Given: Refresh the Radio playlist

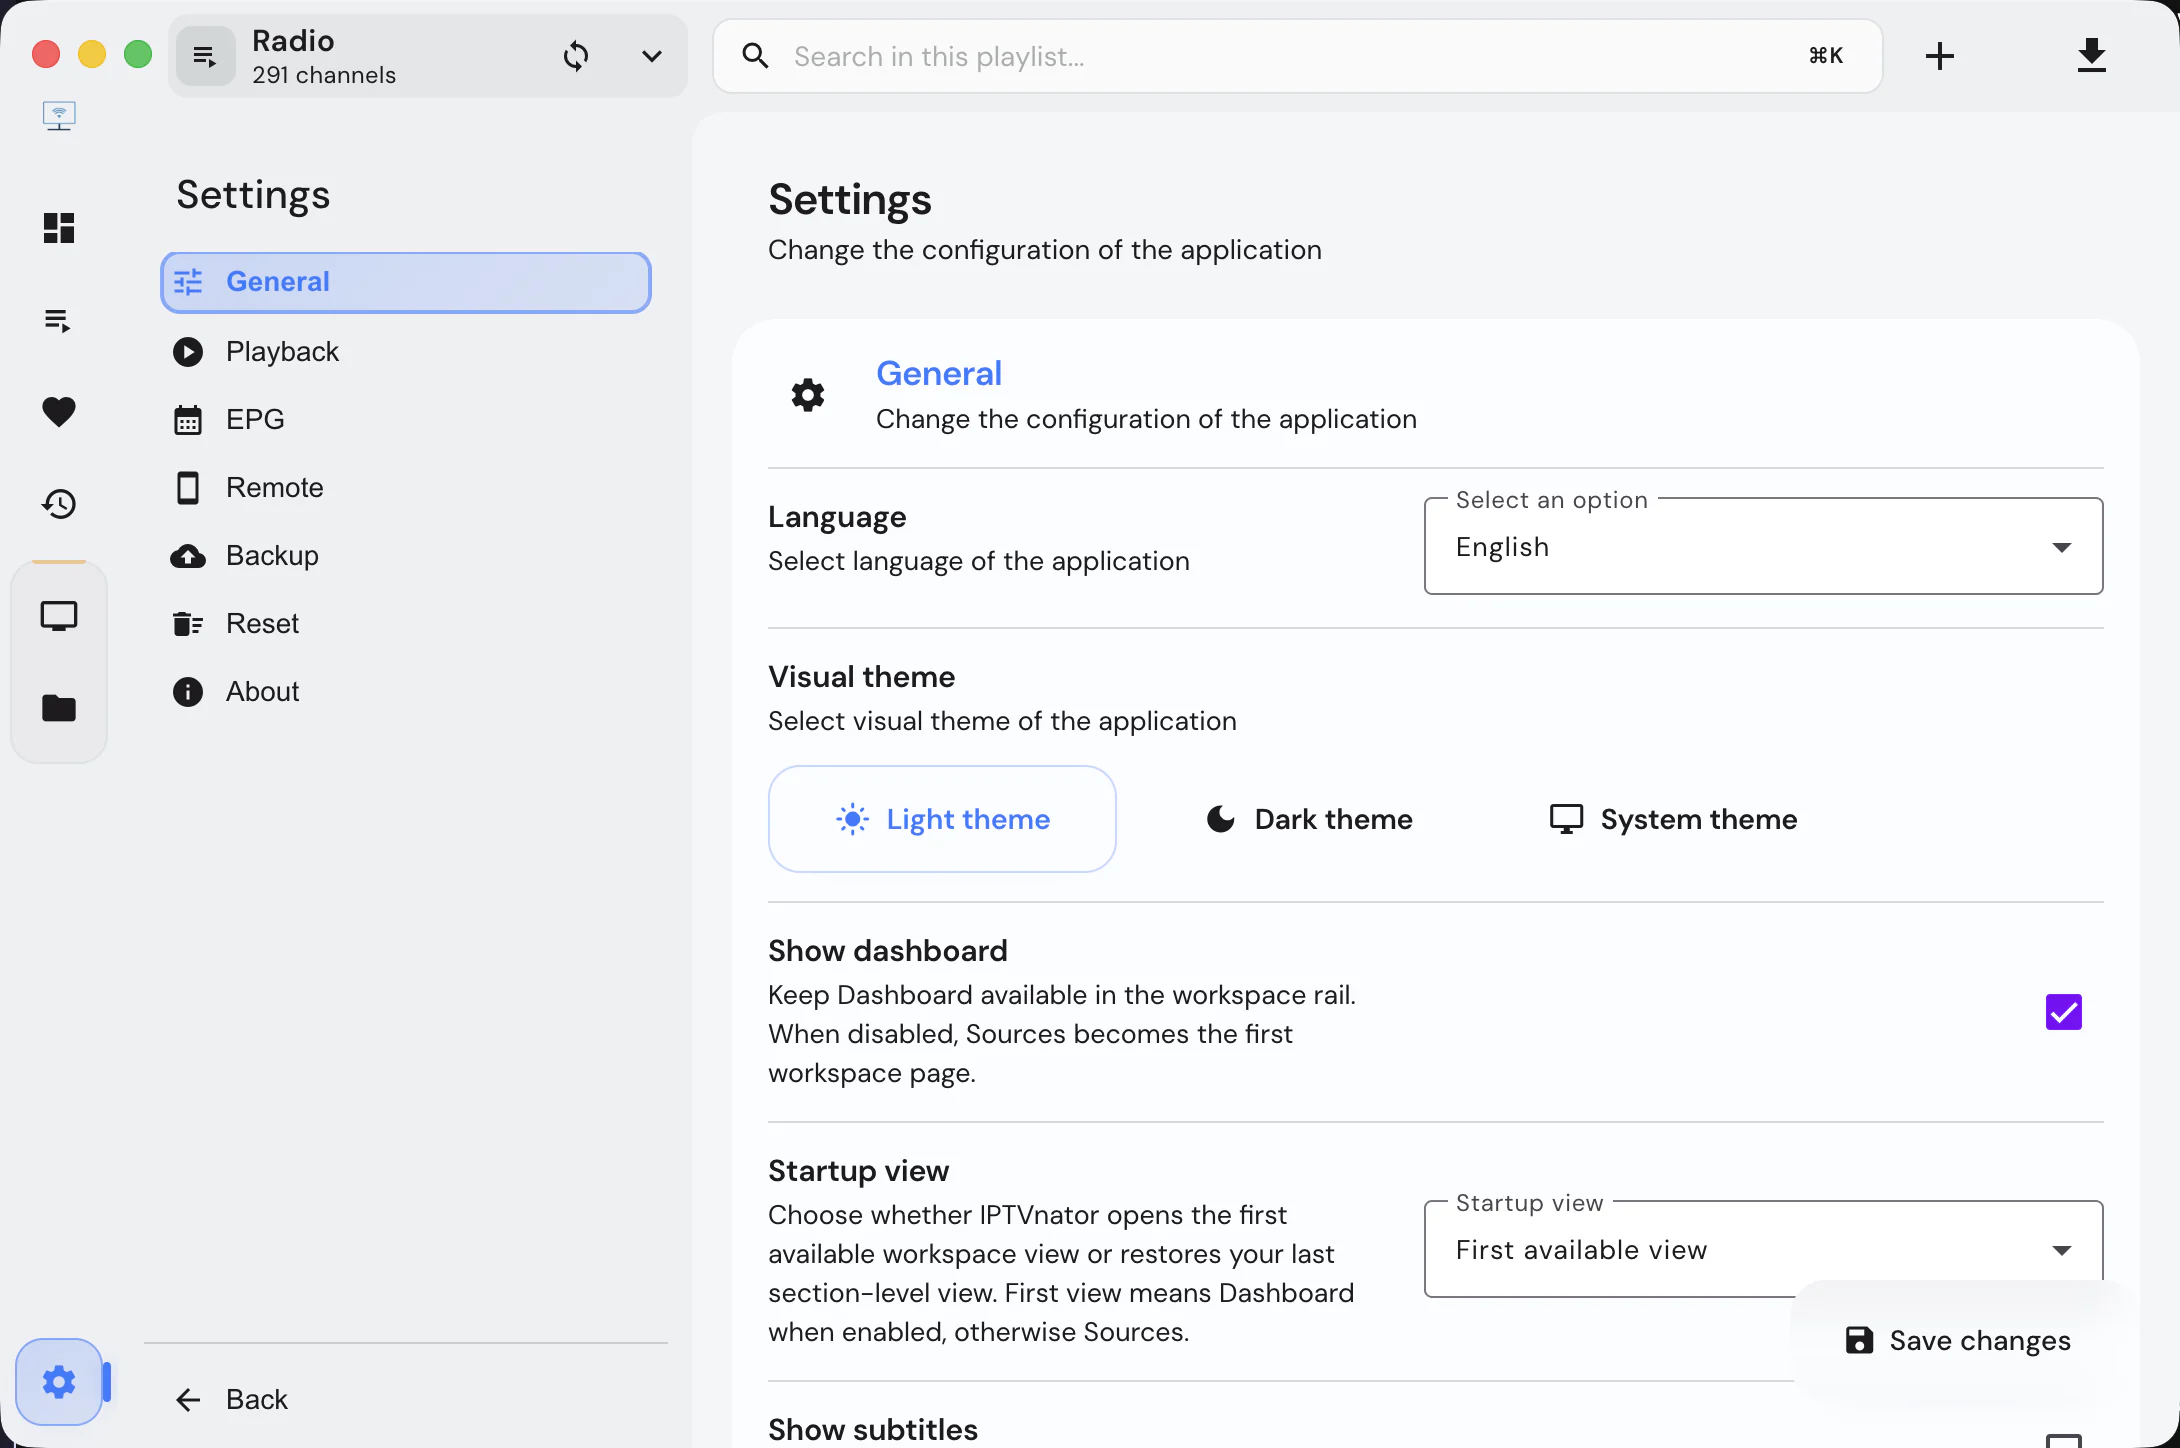Looking at the screenshot, I should (x=576, y=56).
